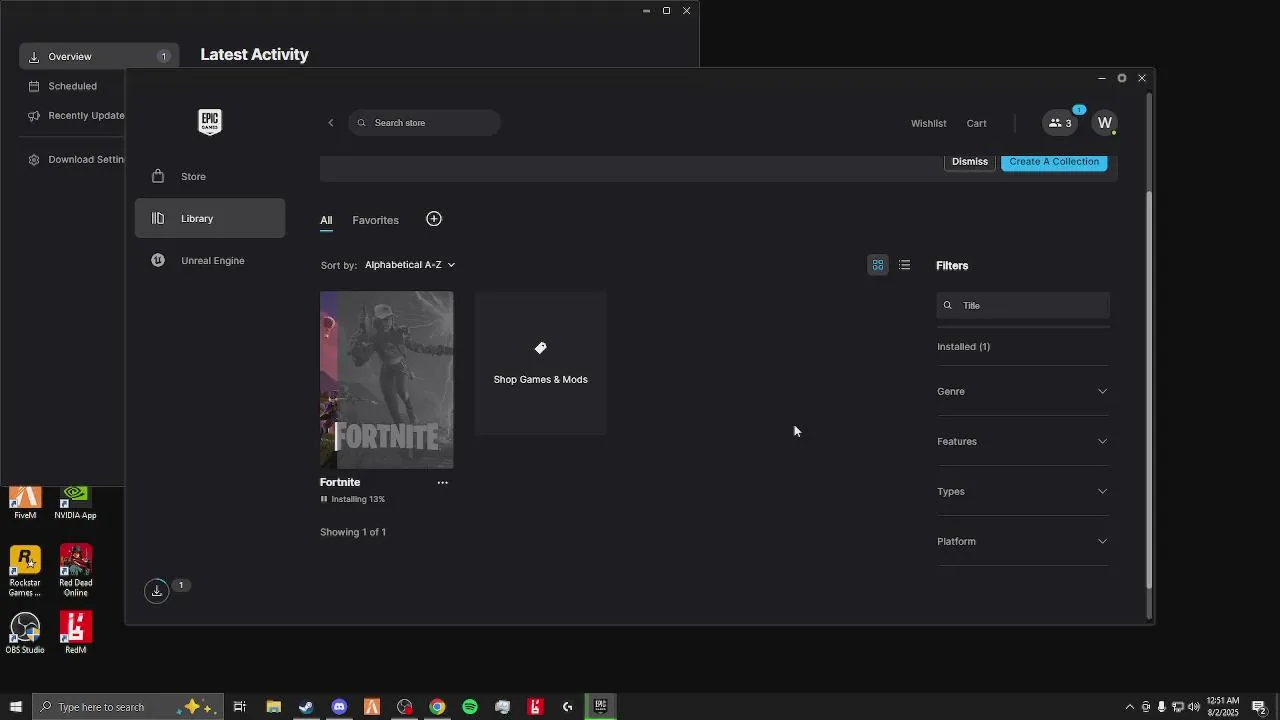Open Epic Games Launcher taskbar icon
1280x720 pixels.
point(600,707)
